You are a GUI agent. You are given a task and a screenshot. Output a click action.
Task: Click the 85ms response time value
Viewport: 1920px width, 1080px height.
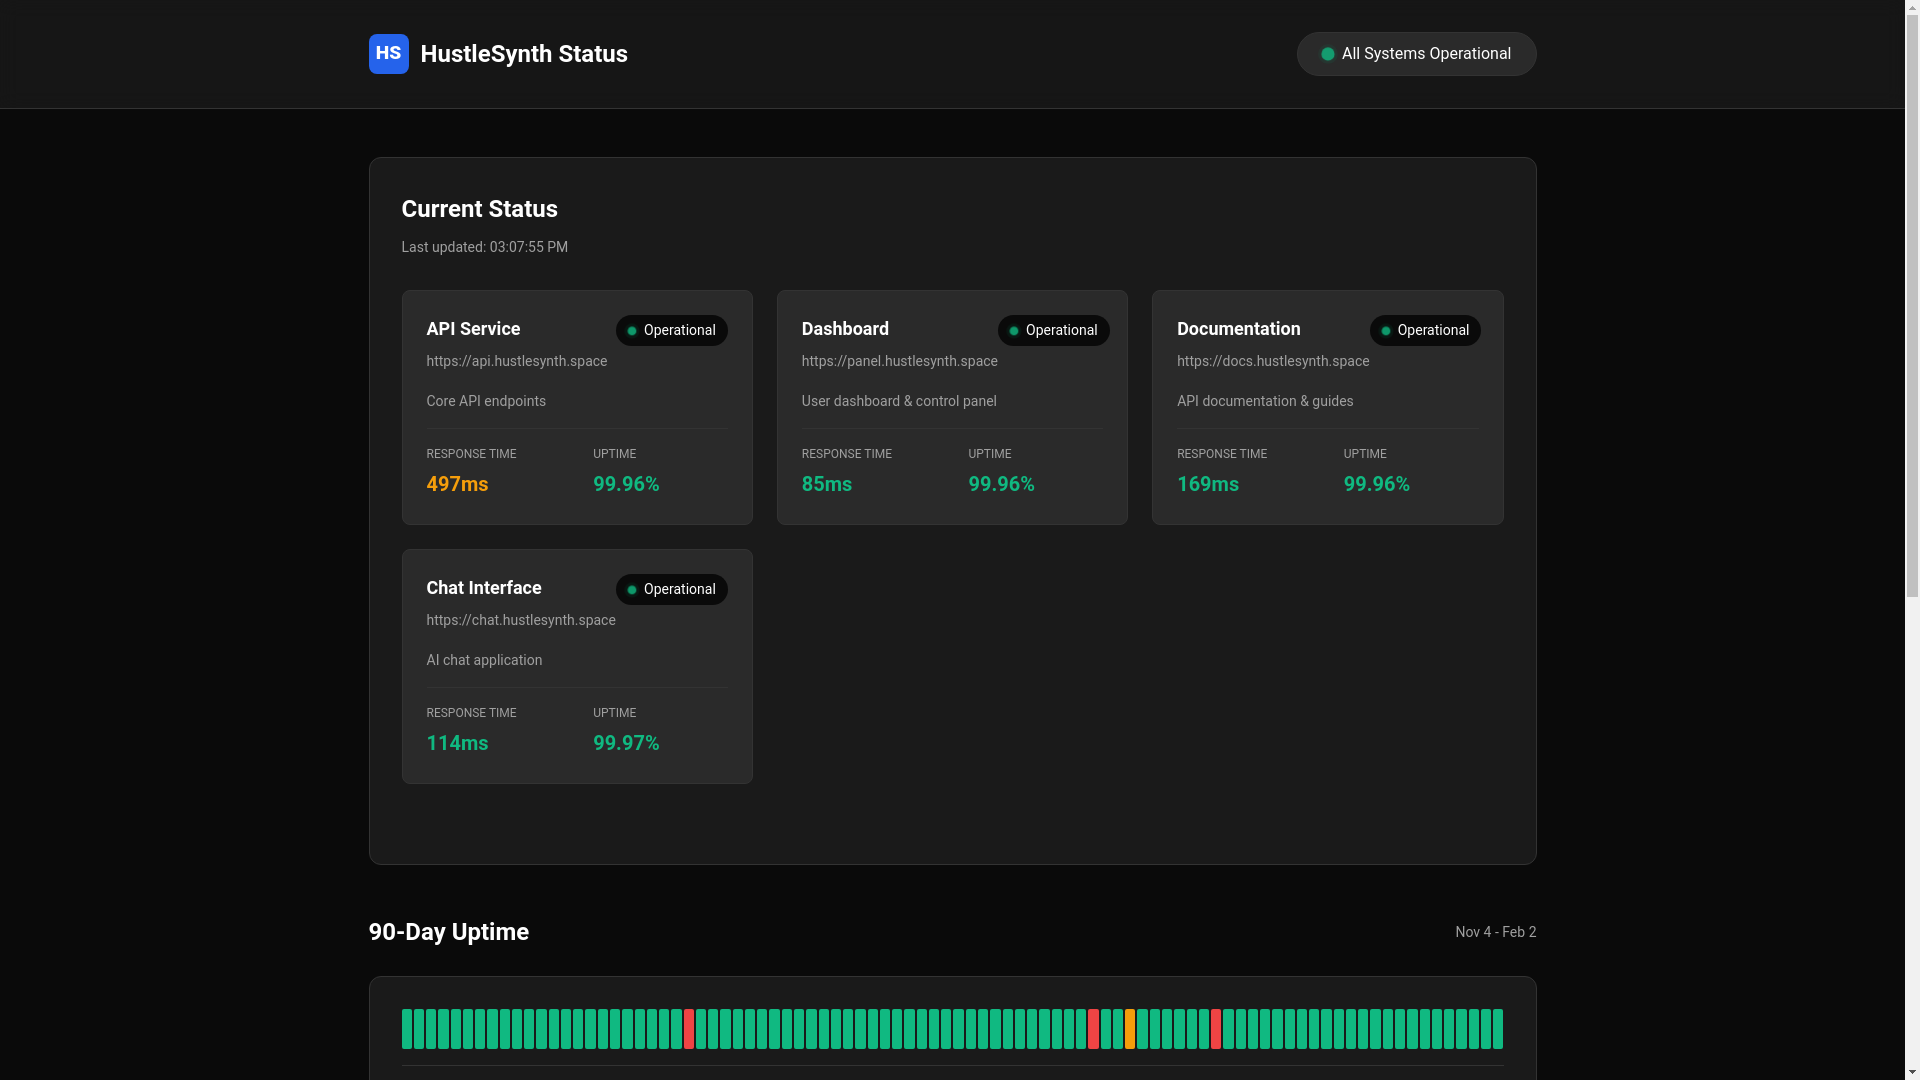pos(827,484)
